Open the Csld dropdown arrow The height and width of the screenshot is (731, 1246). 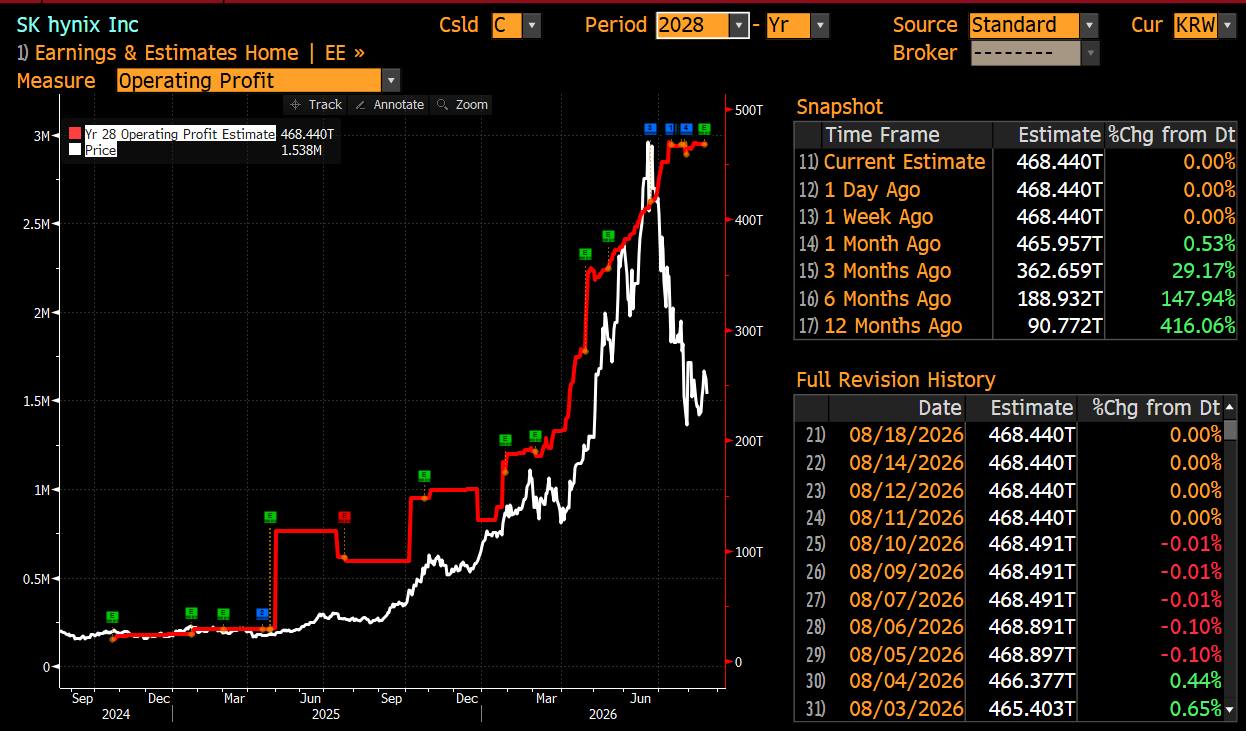(x=532, y=26)
